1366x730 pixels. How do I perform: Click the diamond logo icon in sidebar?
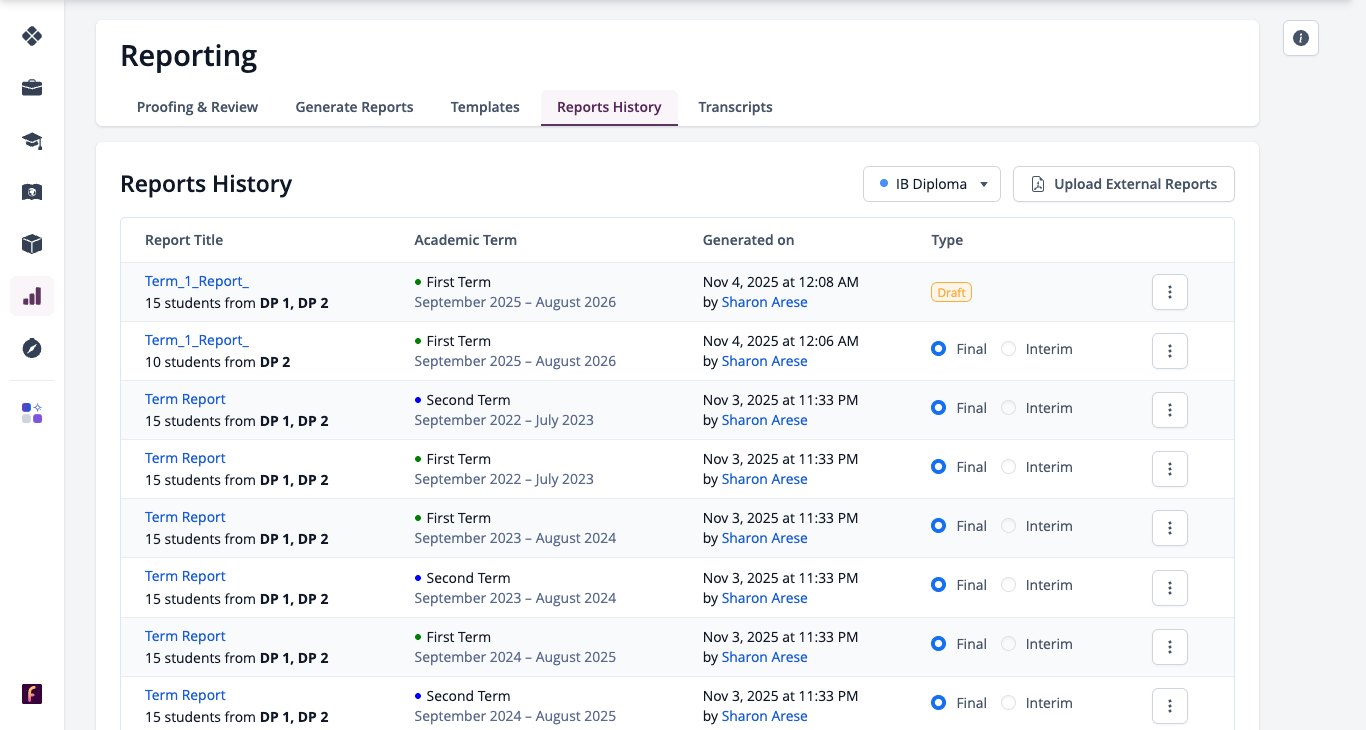[32, 36]
